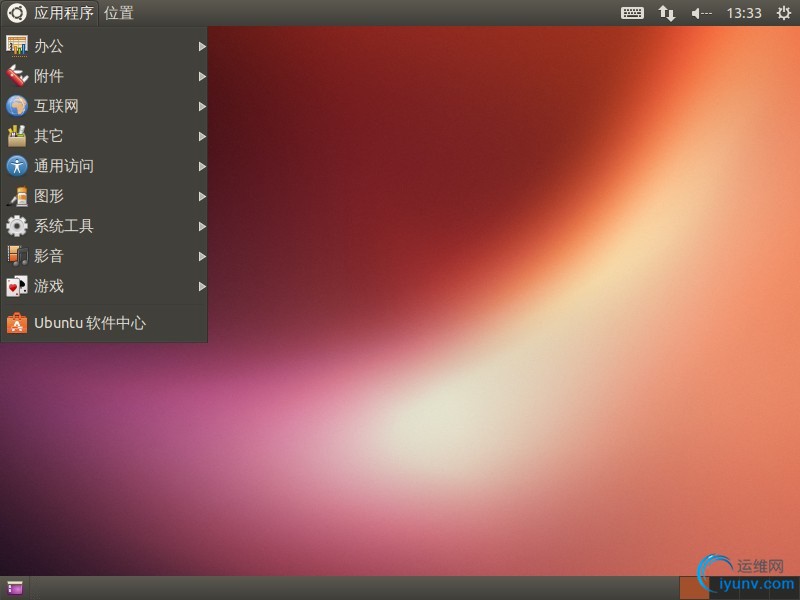Click the 附件 Swiss-knife icon

tap(17, 76)
